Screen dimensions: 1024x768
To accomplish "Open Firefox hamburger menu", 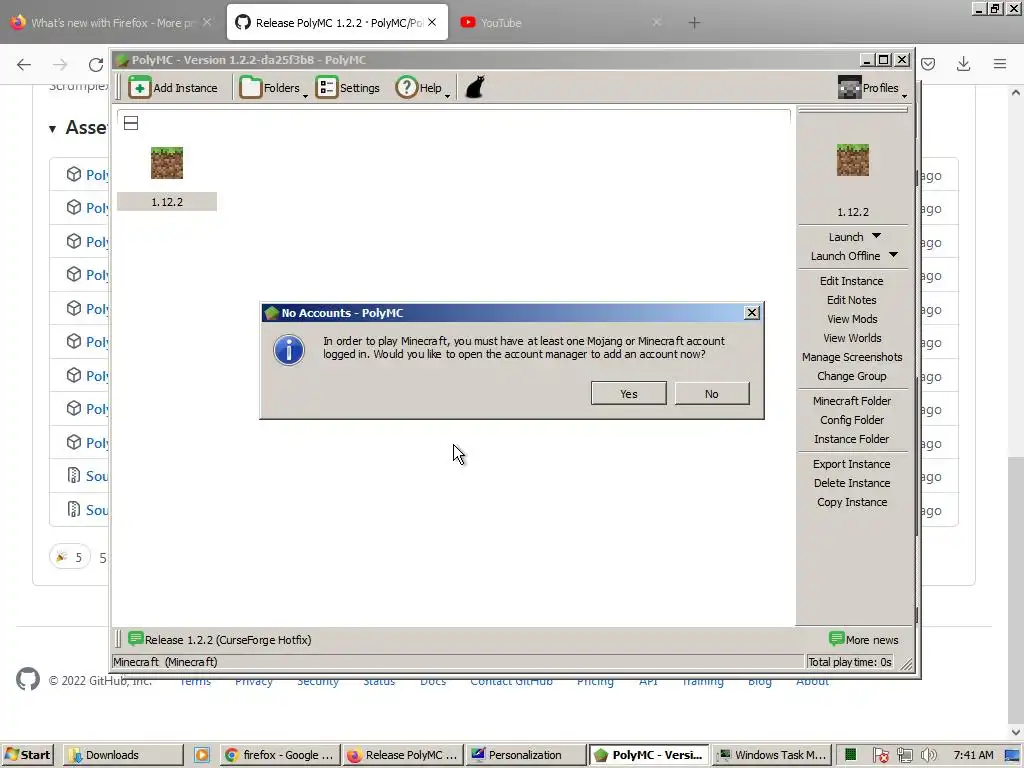I will tap(1000, 64).
